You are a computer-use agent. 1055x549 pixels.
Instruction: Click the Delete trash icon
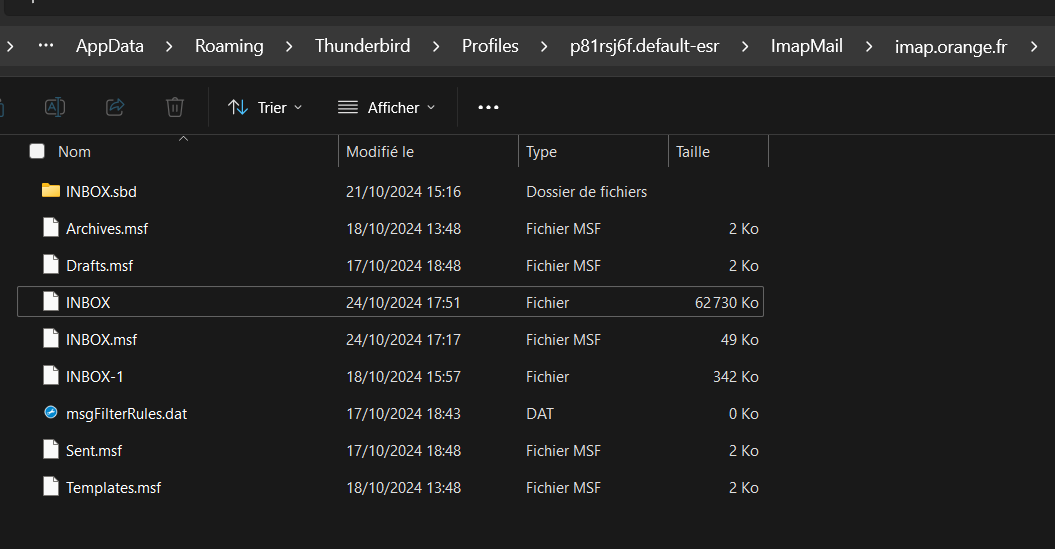(x=175, y=107)
